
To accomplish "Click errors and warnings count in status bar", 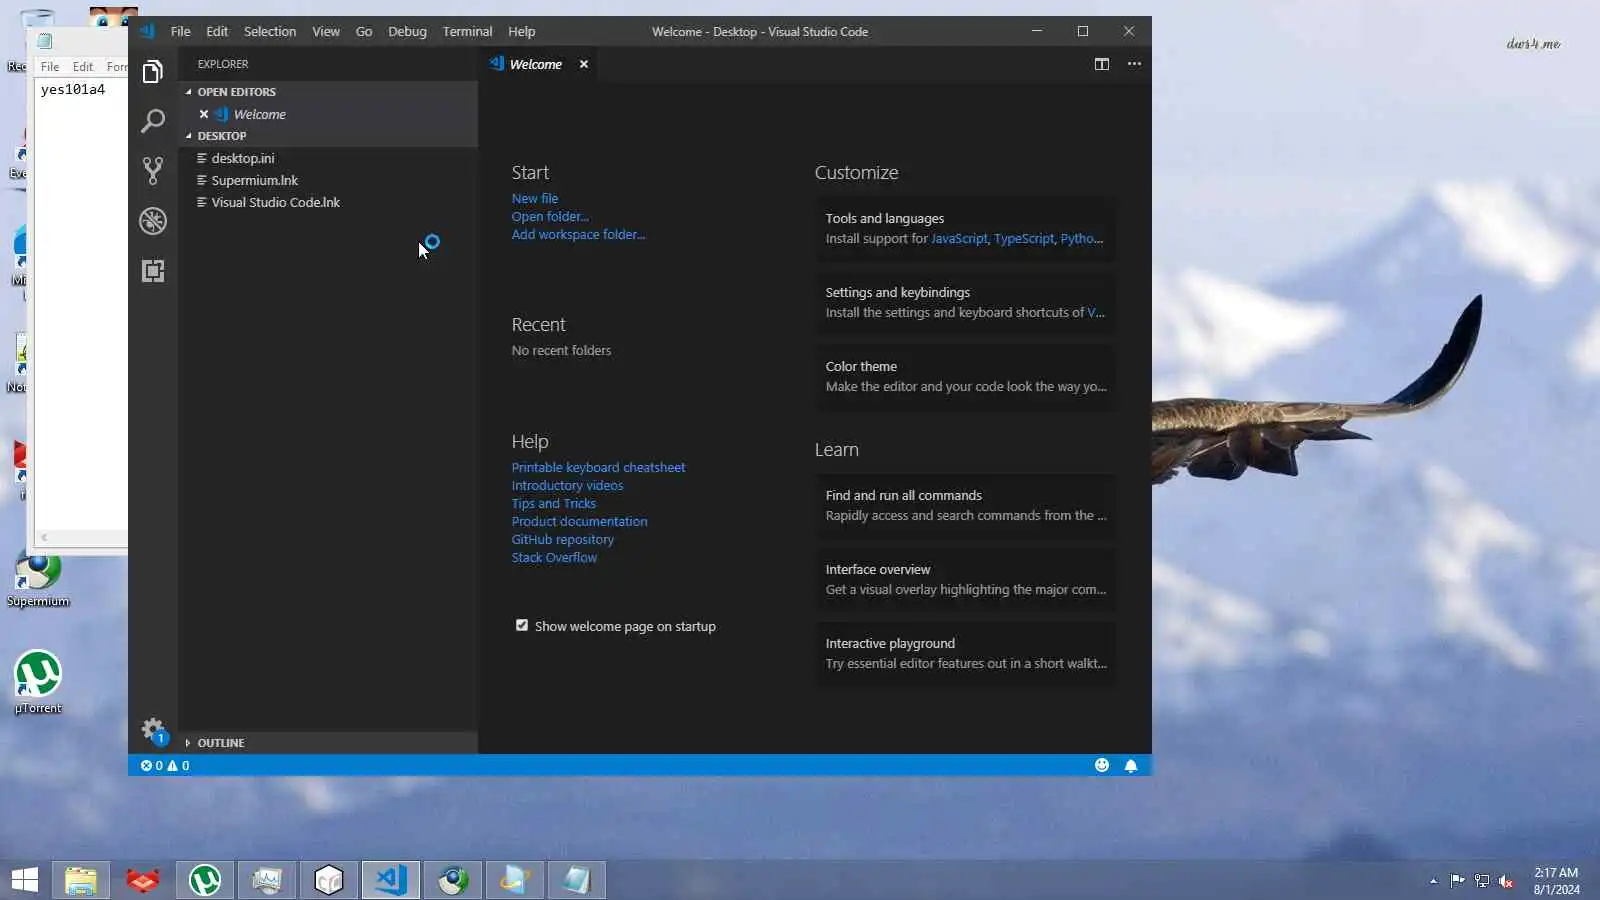I will pyautogui.click(x=165, y=766).
